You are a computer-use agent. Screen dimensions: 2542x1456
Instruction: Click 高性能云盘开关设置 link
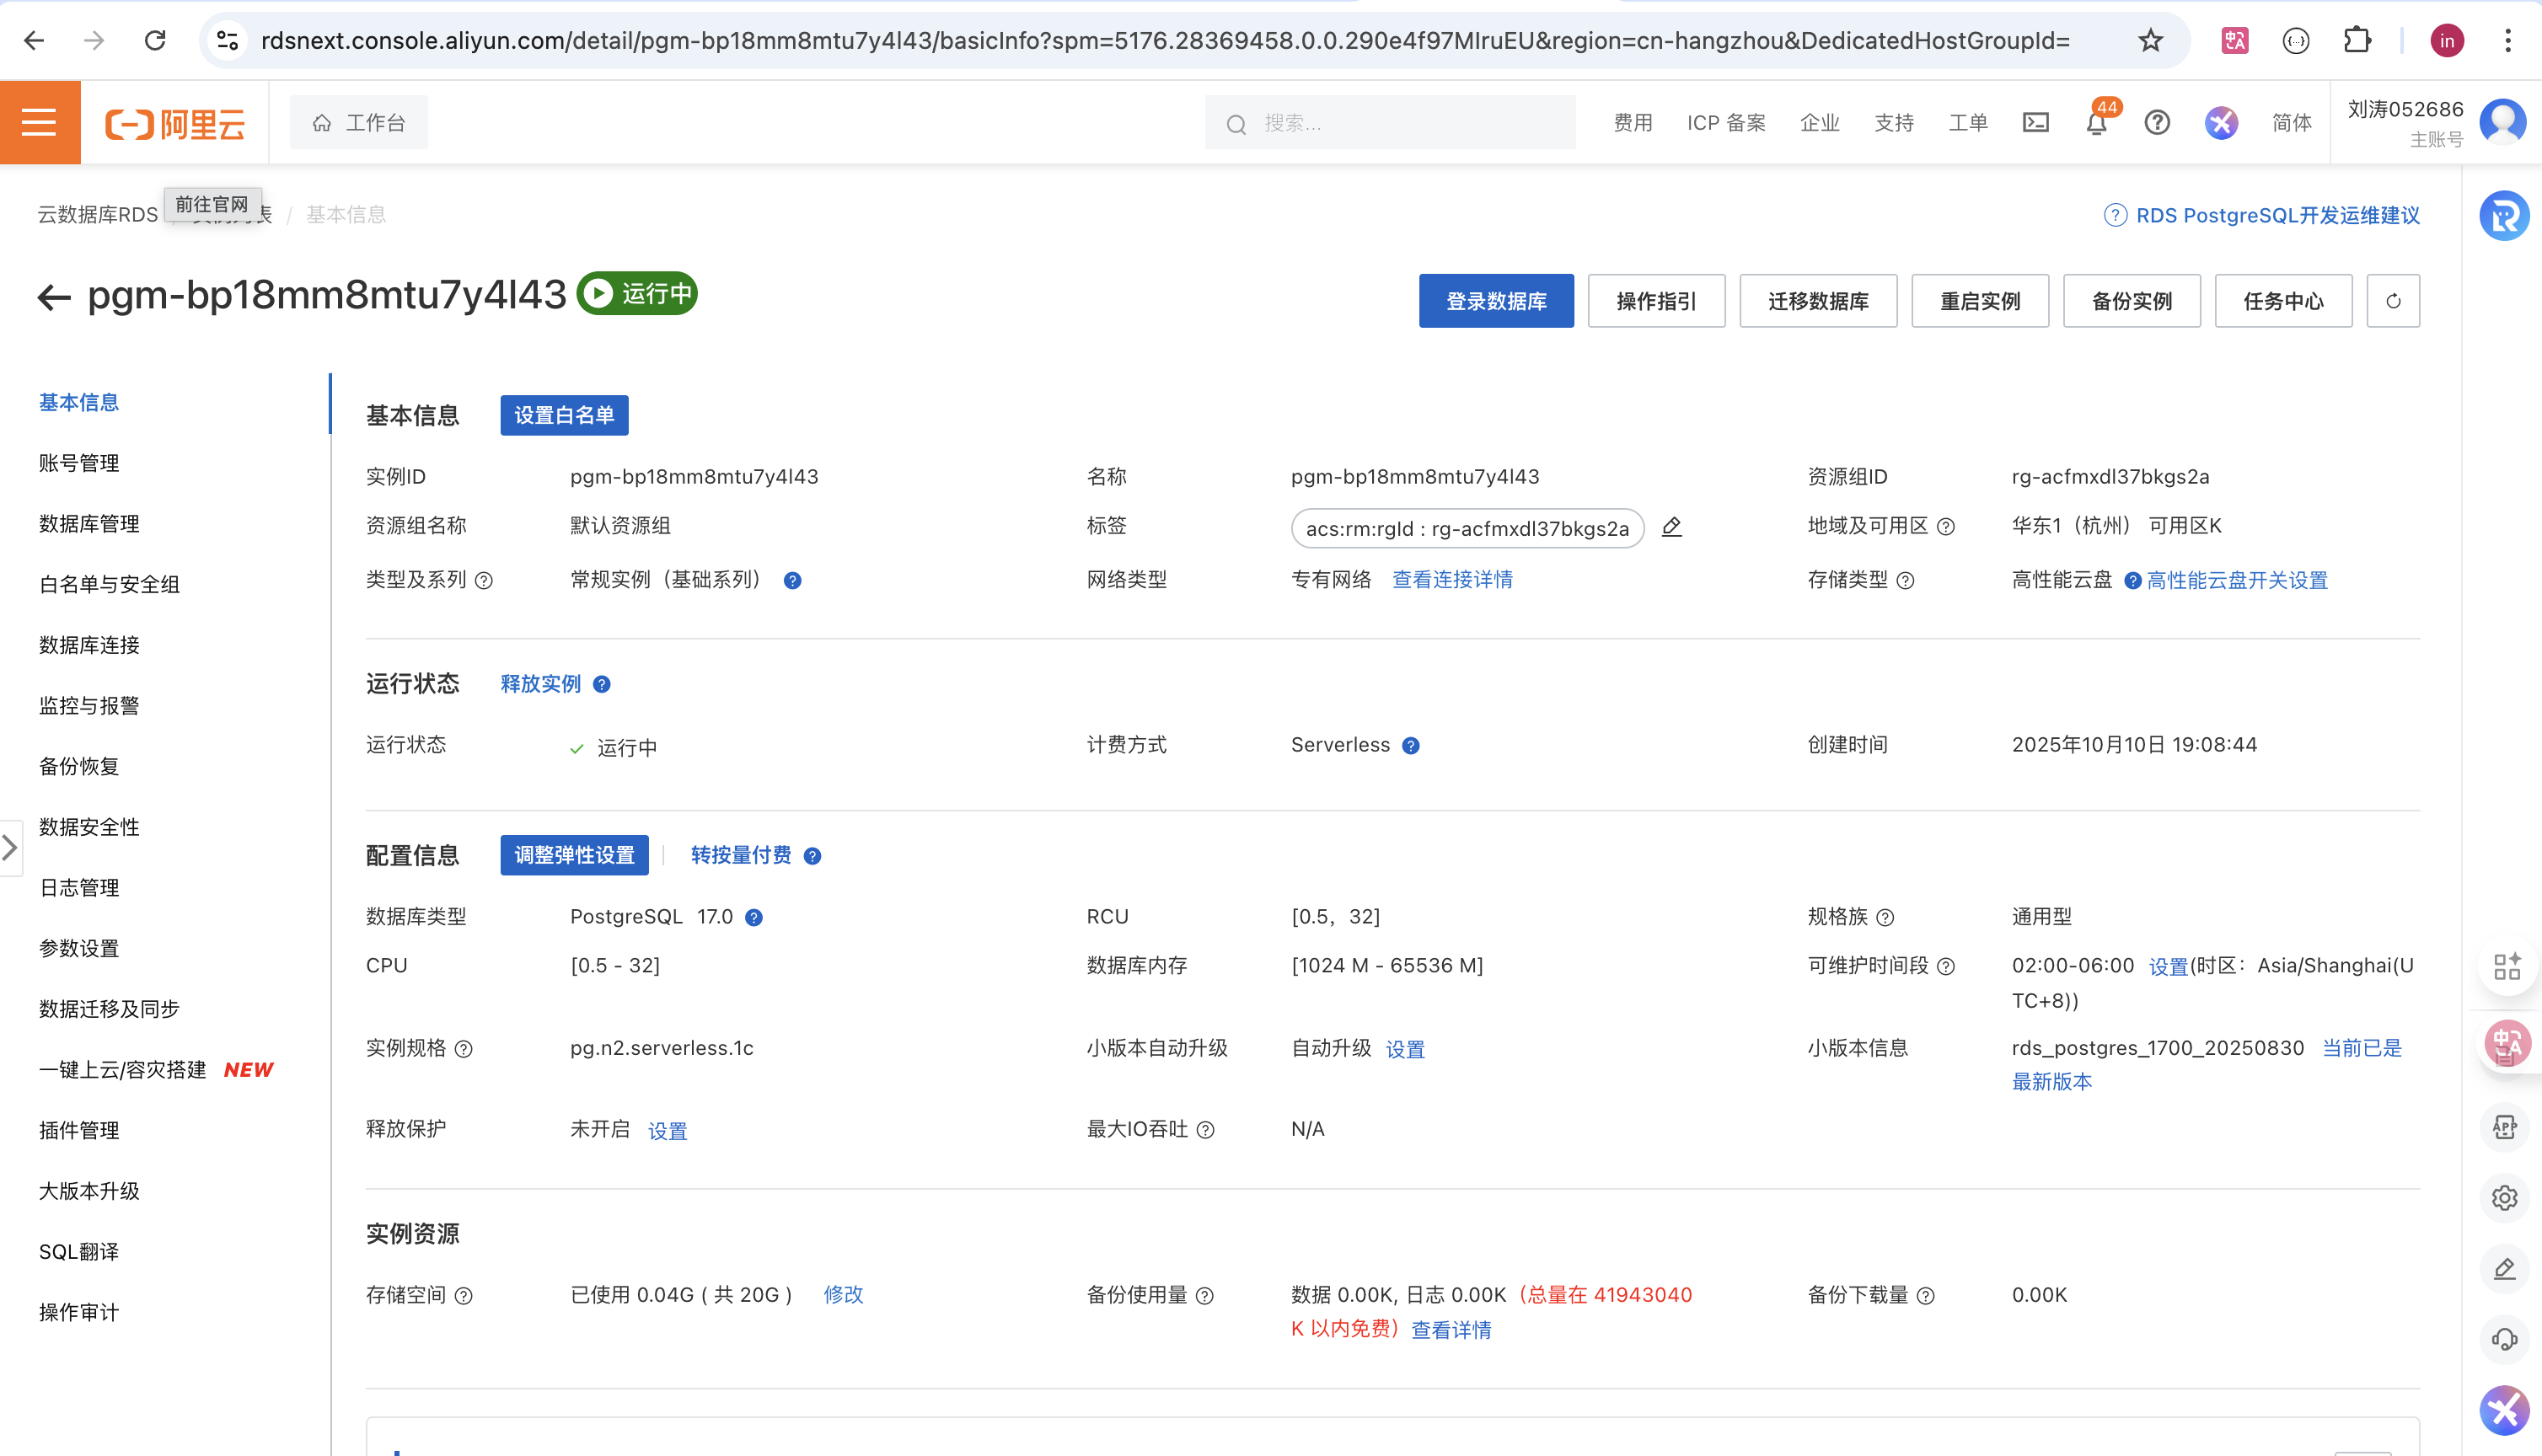point(2236,580)
